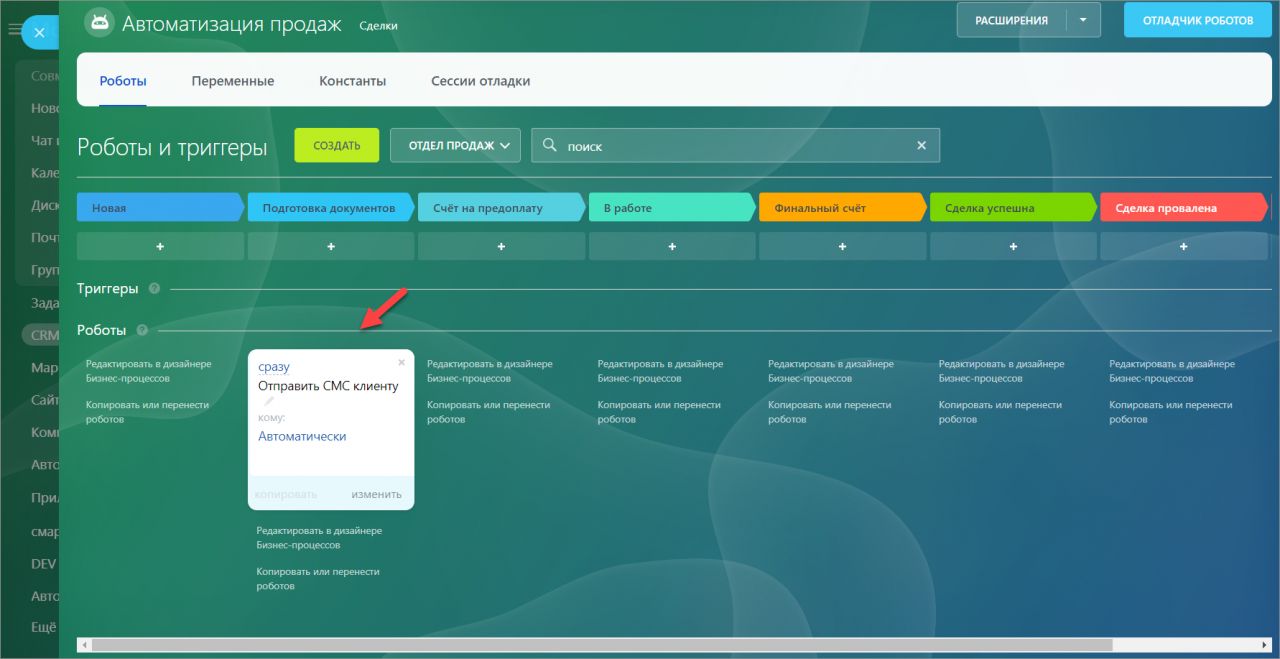Add a robot with plus under Подготовка документов
The height and width of the screenshot is (659, 1280).
pos(331,246)
